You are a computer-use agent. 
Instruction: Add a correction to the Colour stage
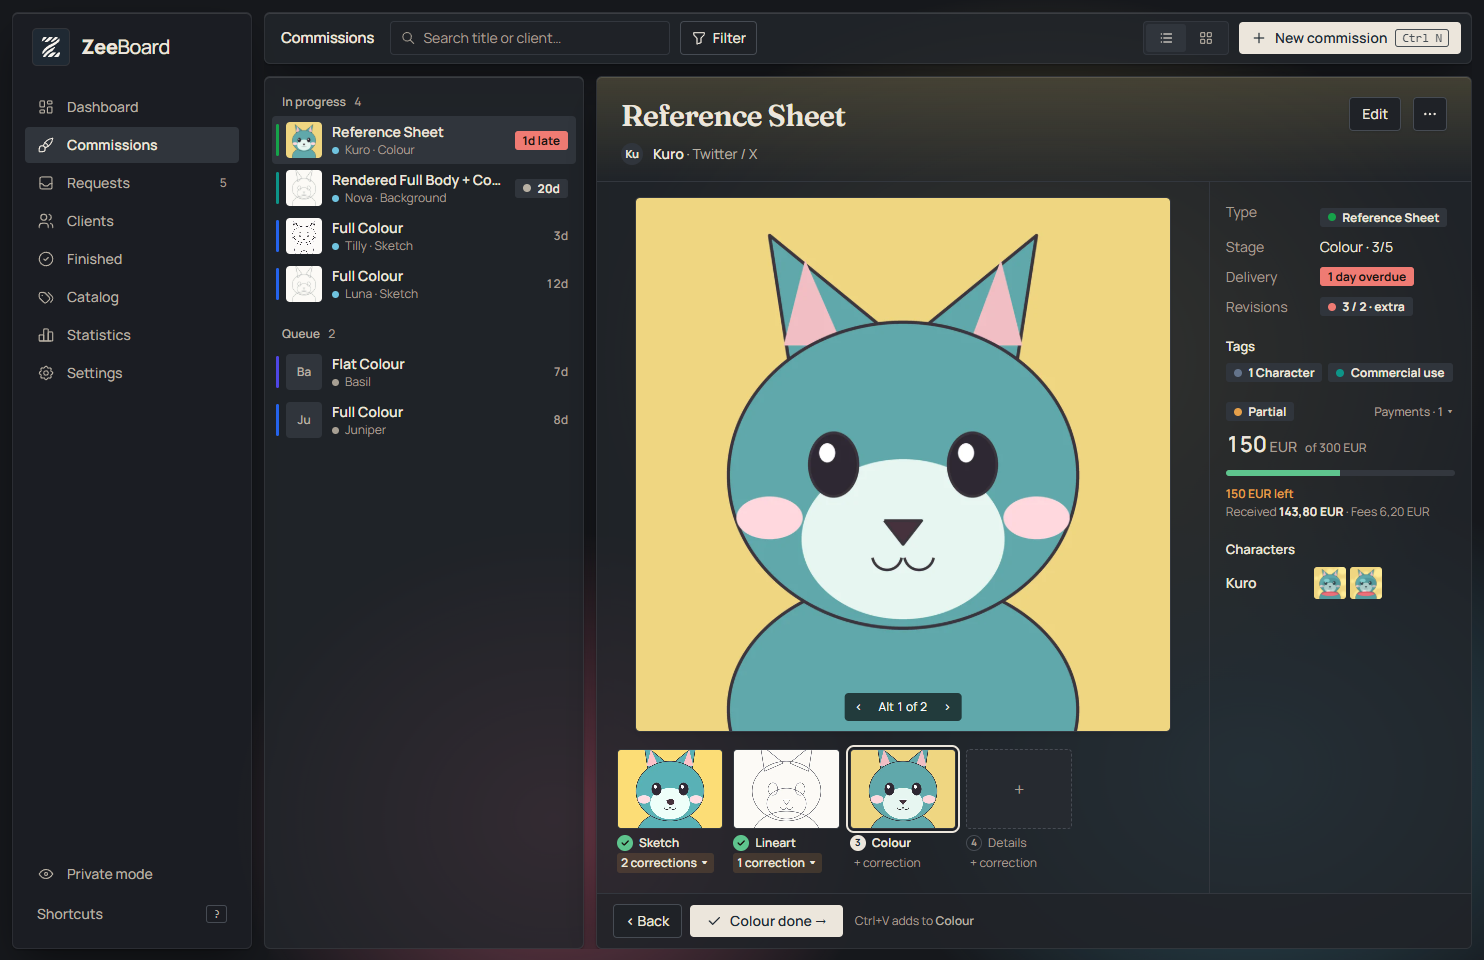point(887,863)
